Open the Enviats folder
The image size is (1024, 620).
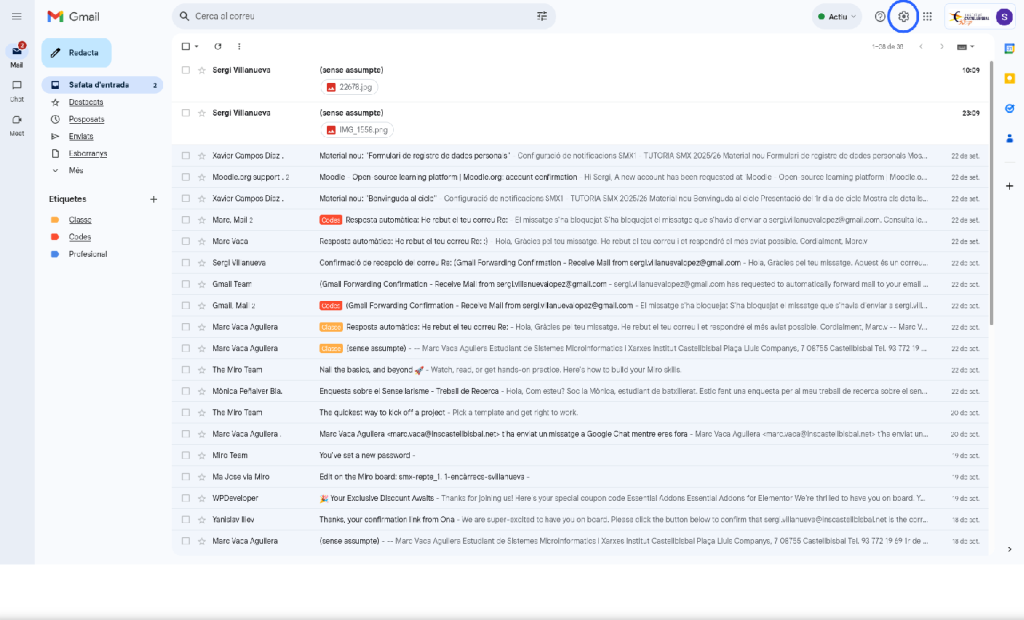(x=81, y=136)
